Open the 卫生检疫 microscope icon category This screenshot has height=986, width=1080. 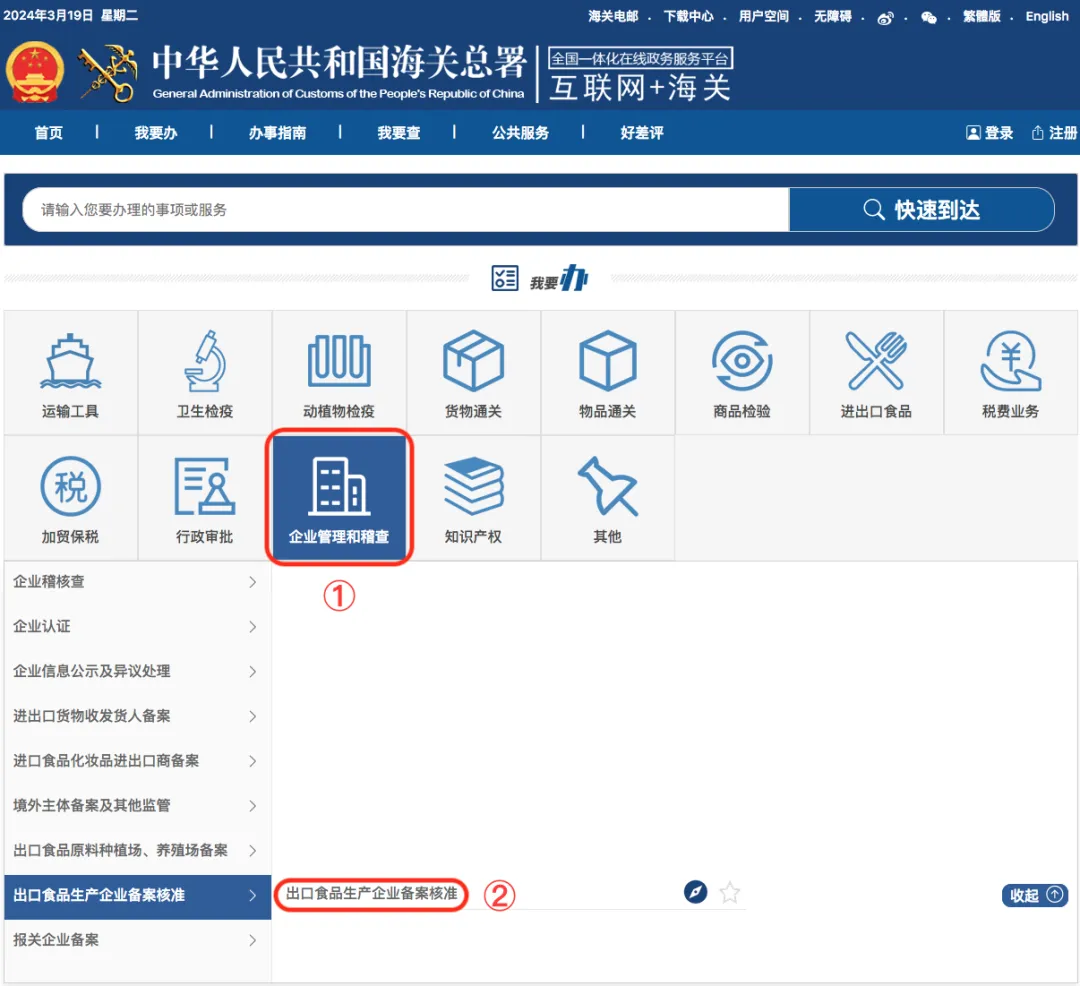pyautogui.click(x=205, y=373)
